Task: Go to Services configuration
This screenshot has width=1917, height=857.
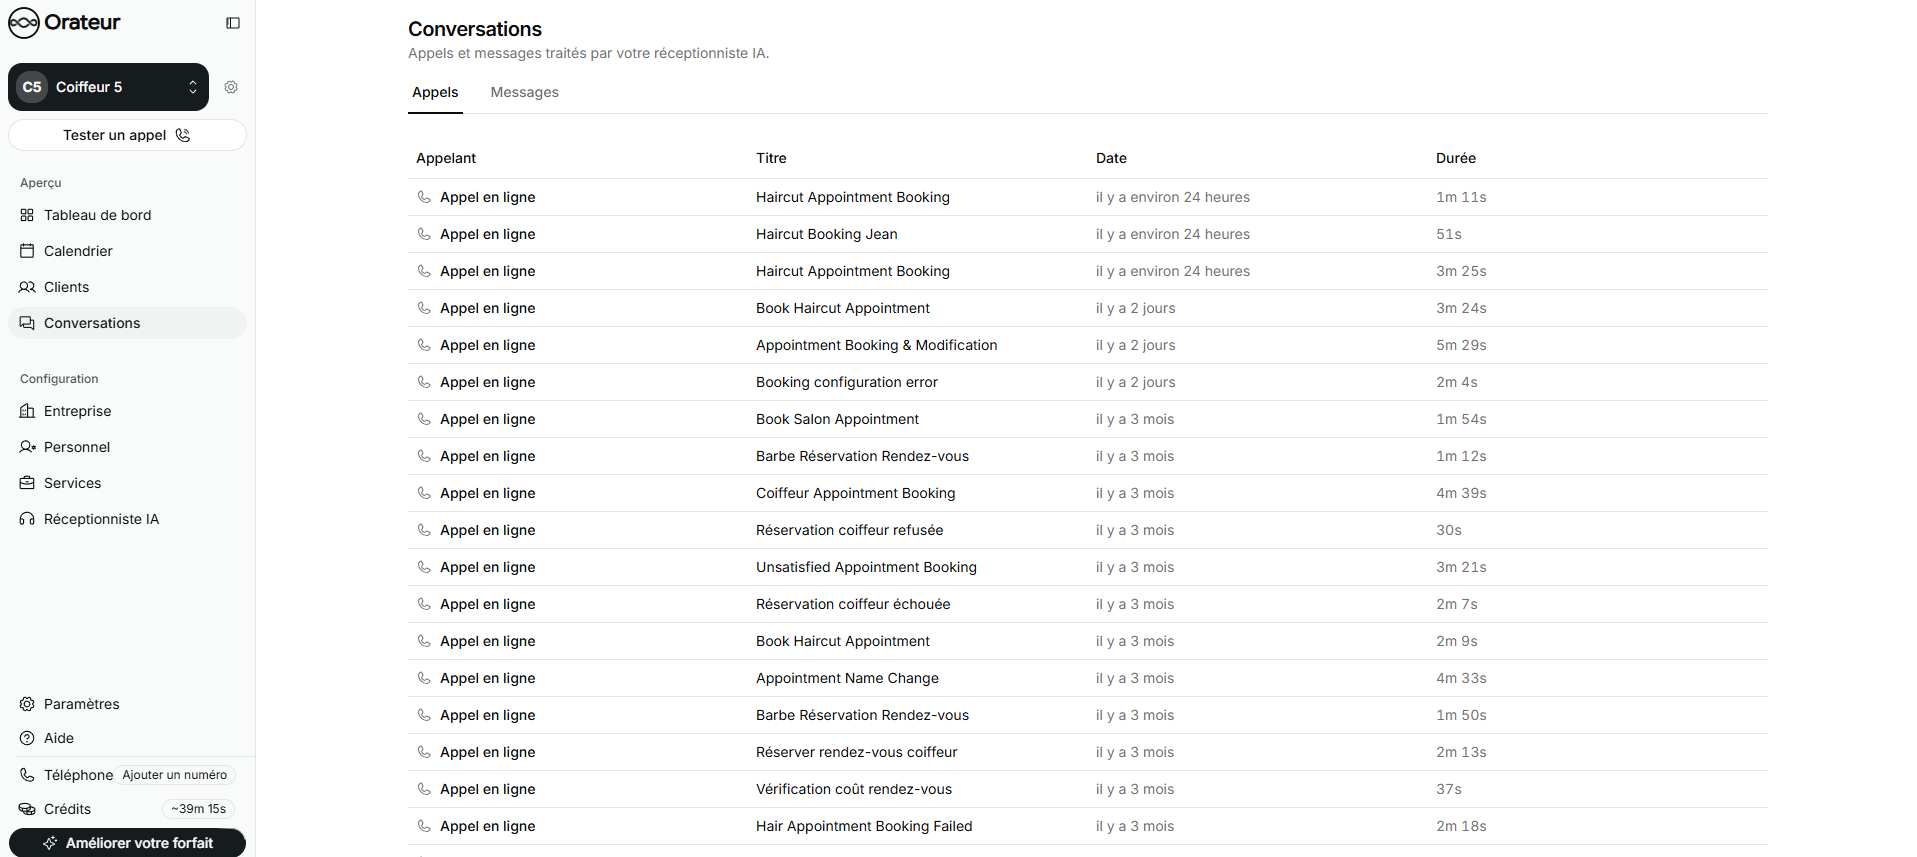Action: [127, 483]
